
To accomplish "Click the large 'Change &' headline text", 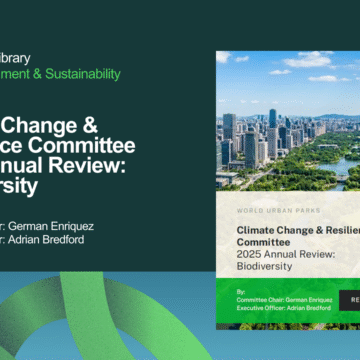I will [49, 125].
